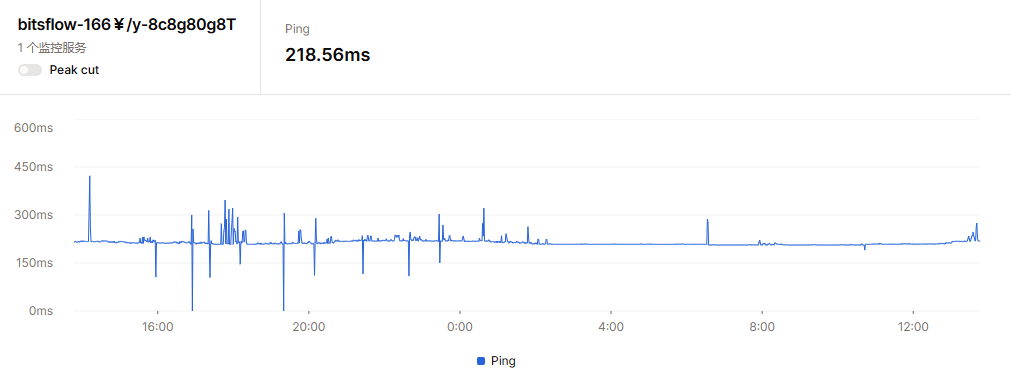This screenshot has height=376, width=1011.
Task: Click the 12:00 time axis label
Action: (x=913, y=327)
